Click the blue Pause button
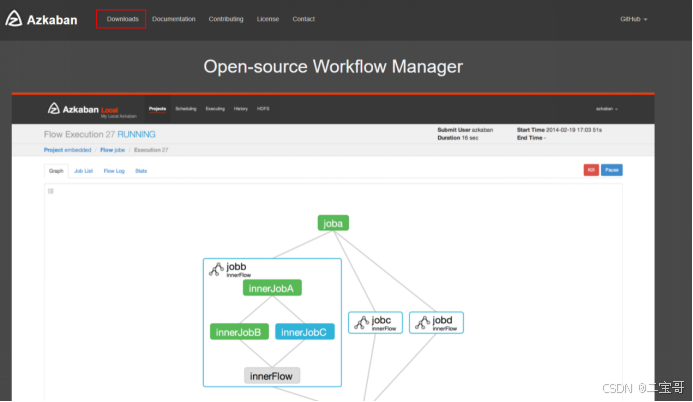Screen dimensions: 693x402 pyautogui.click(x=612, y=170)
